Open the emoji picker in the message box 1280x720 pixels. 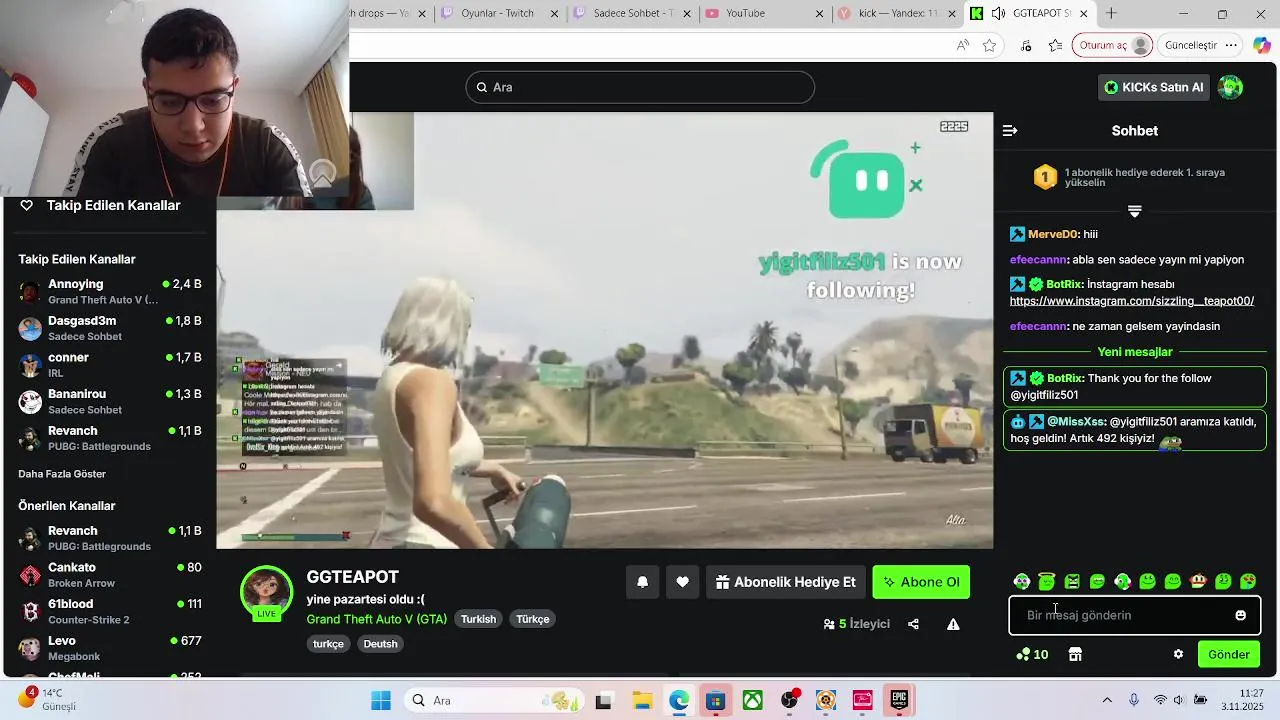point(1240,615)
